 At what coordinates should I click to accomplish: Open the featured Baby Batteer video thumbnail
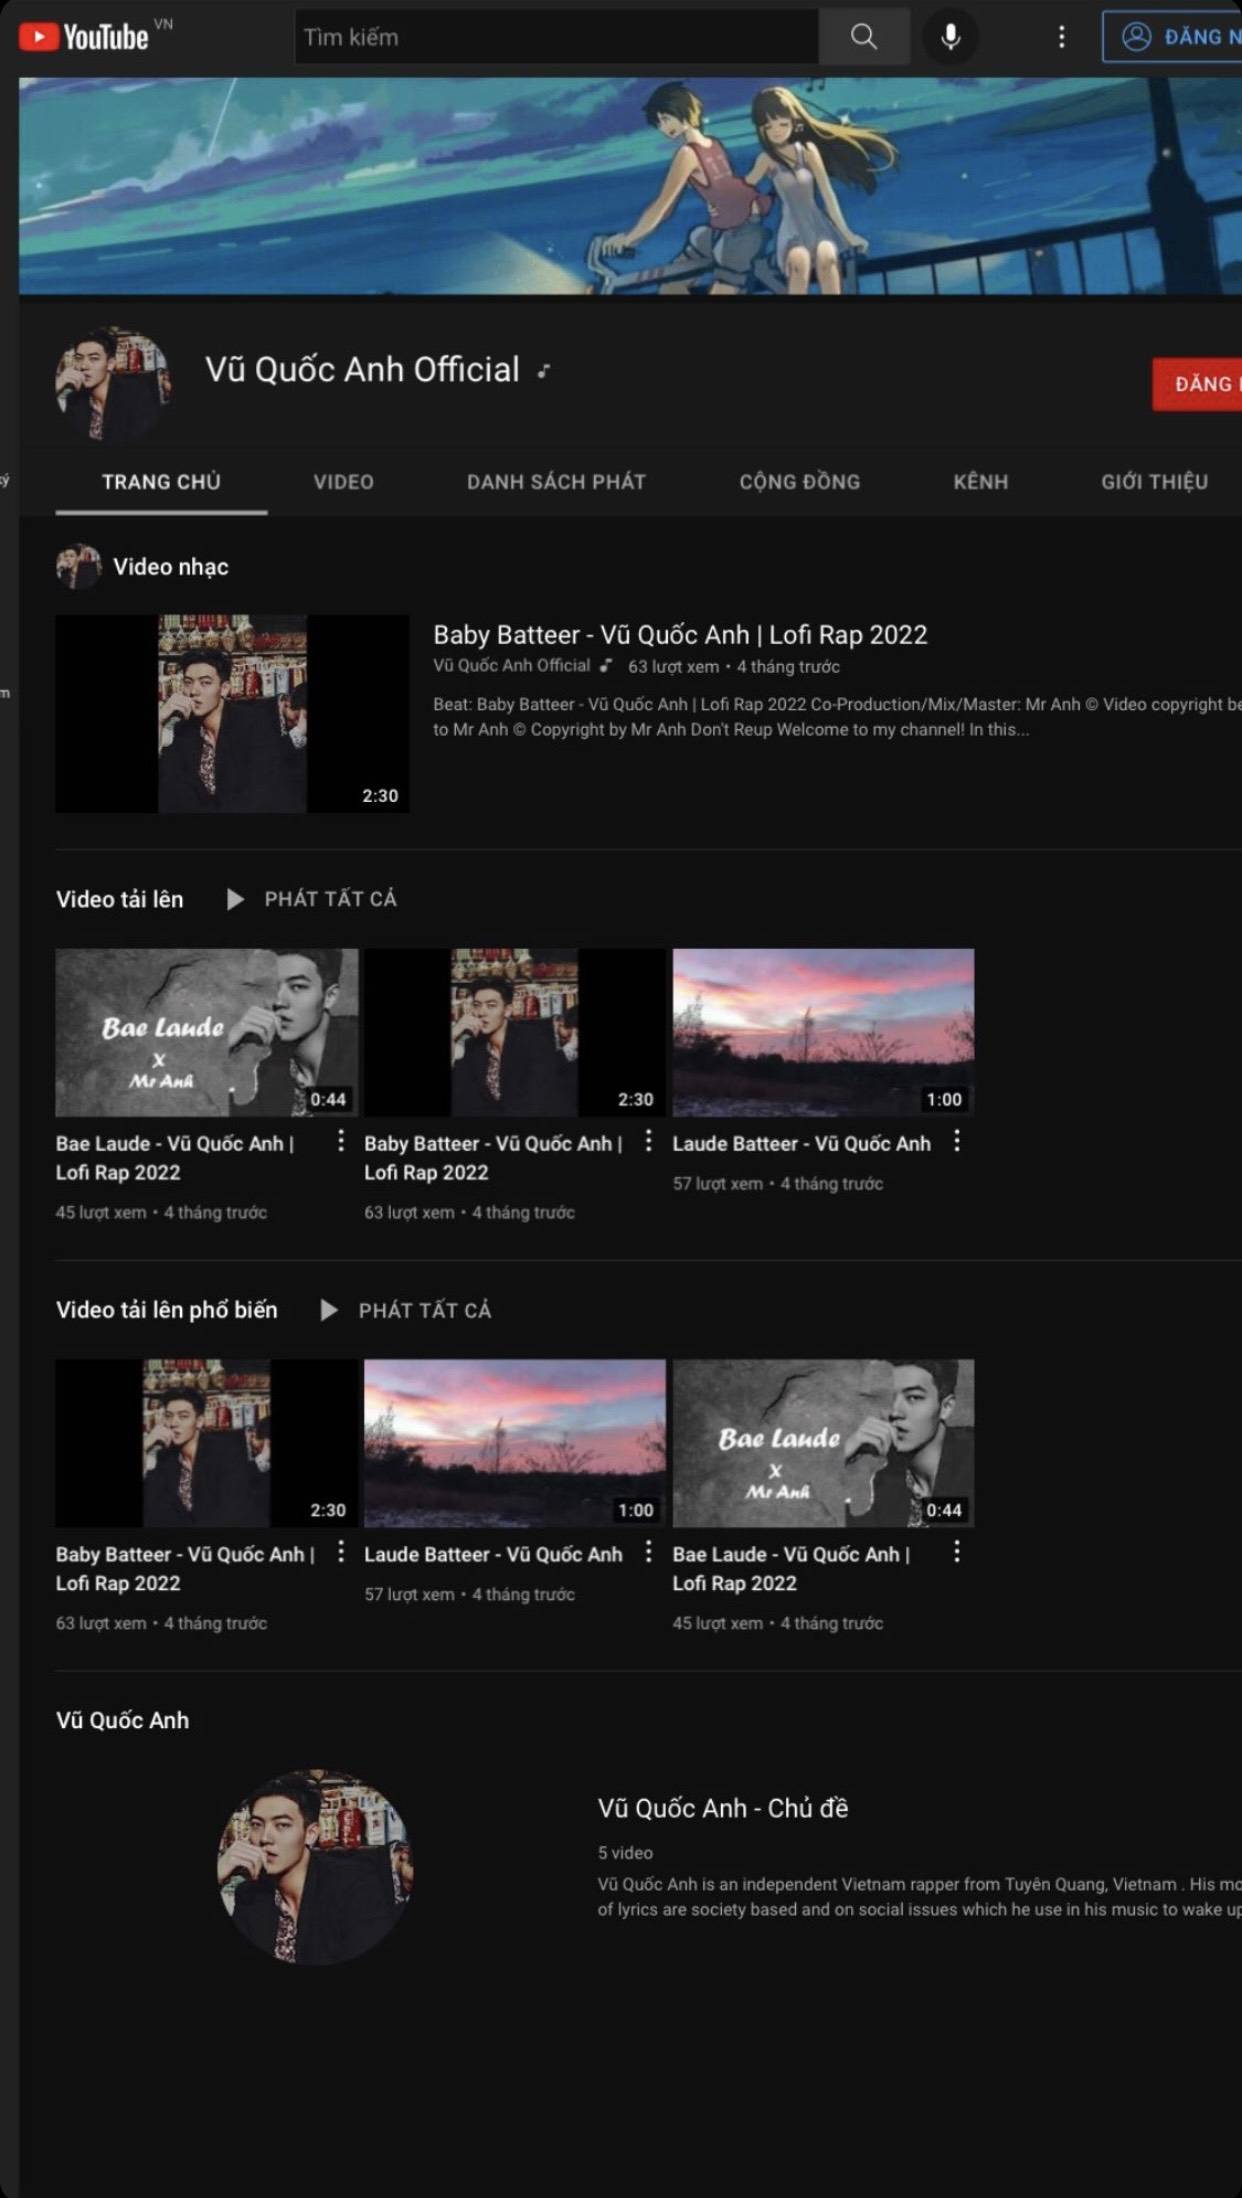(232, 713)
